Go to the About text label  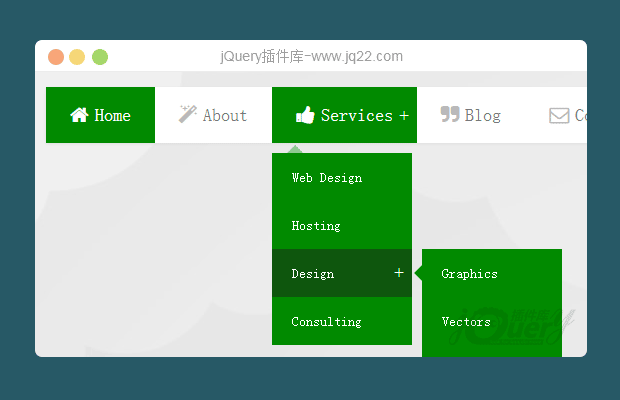pos(224,116)
